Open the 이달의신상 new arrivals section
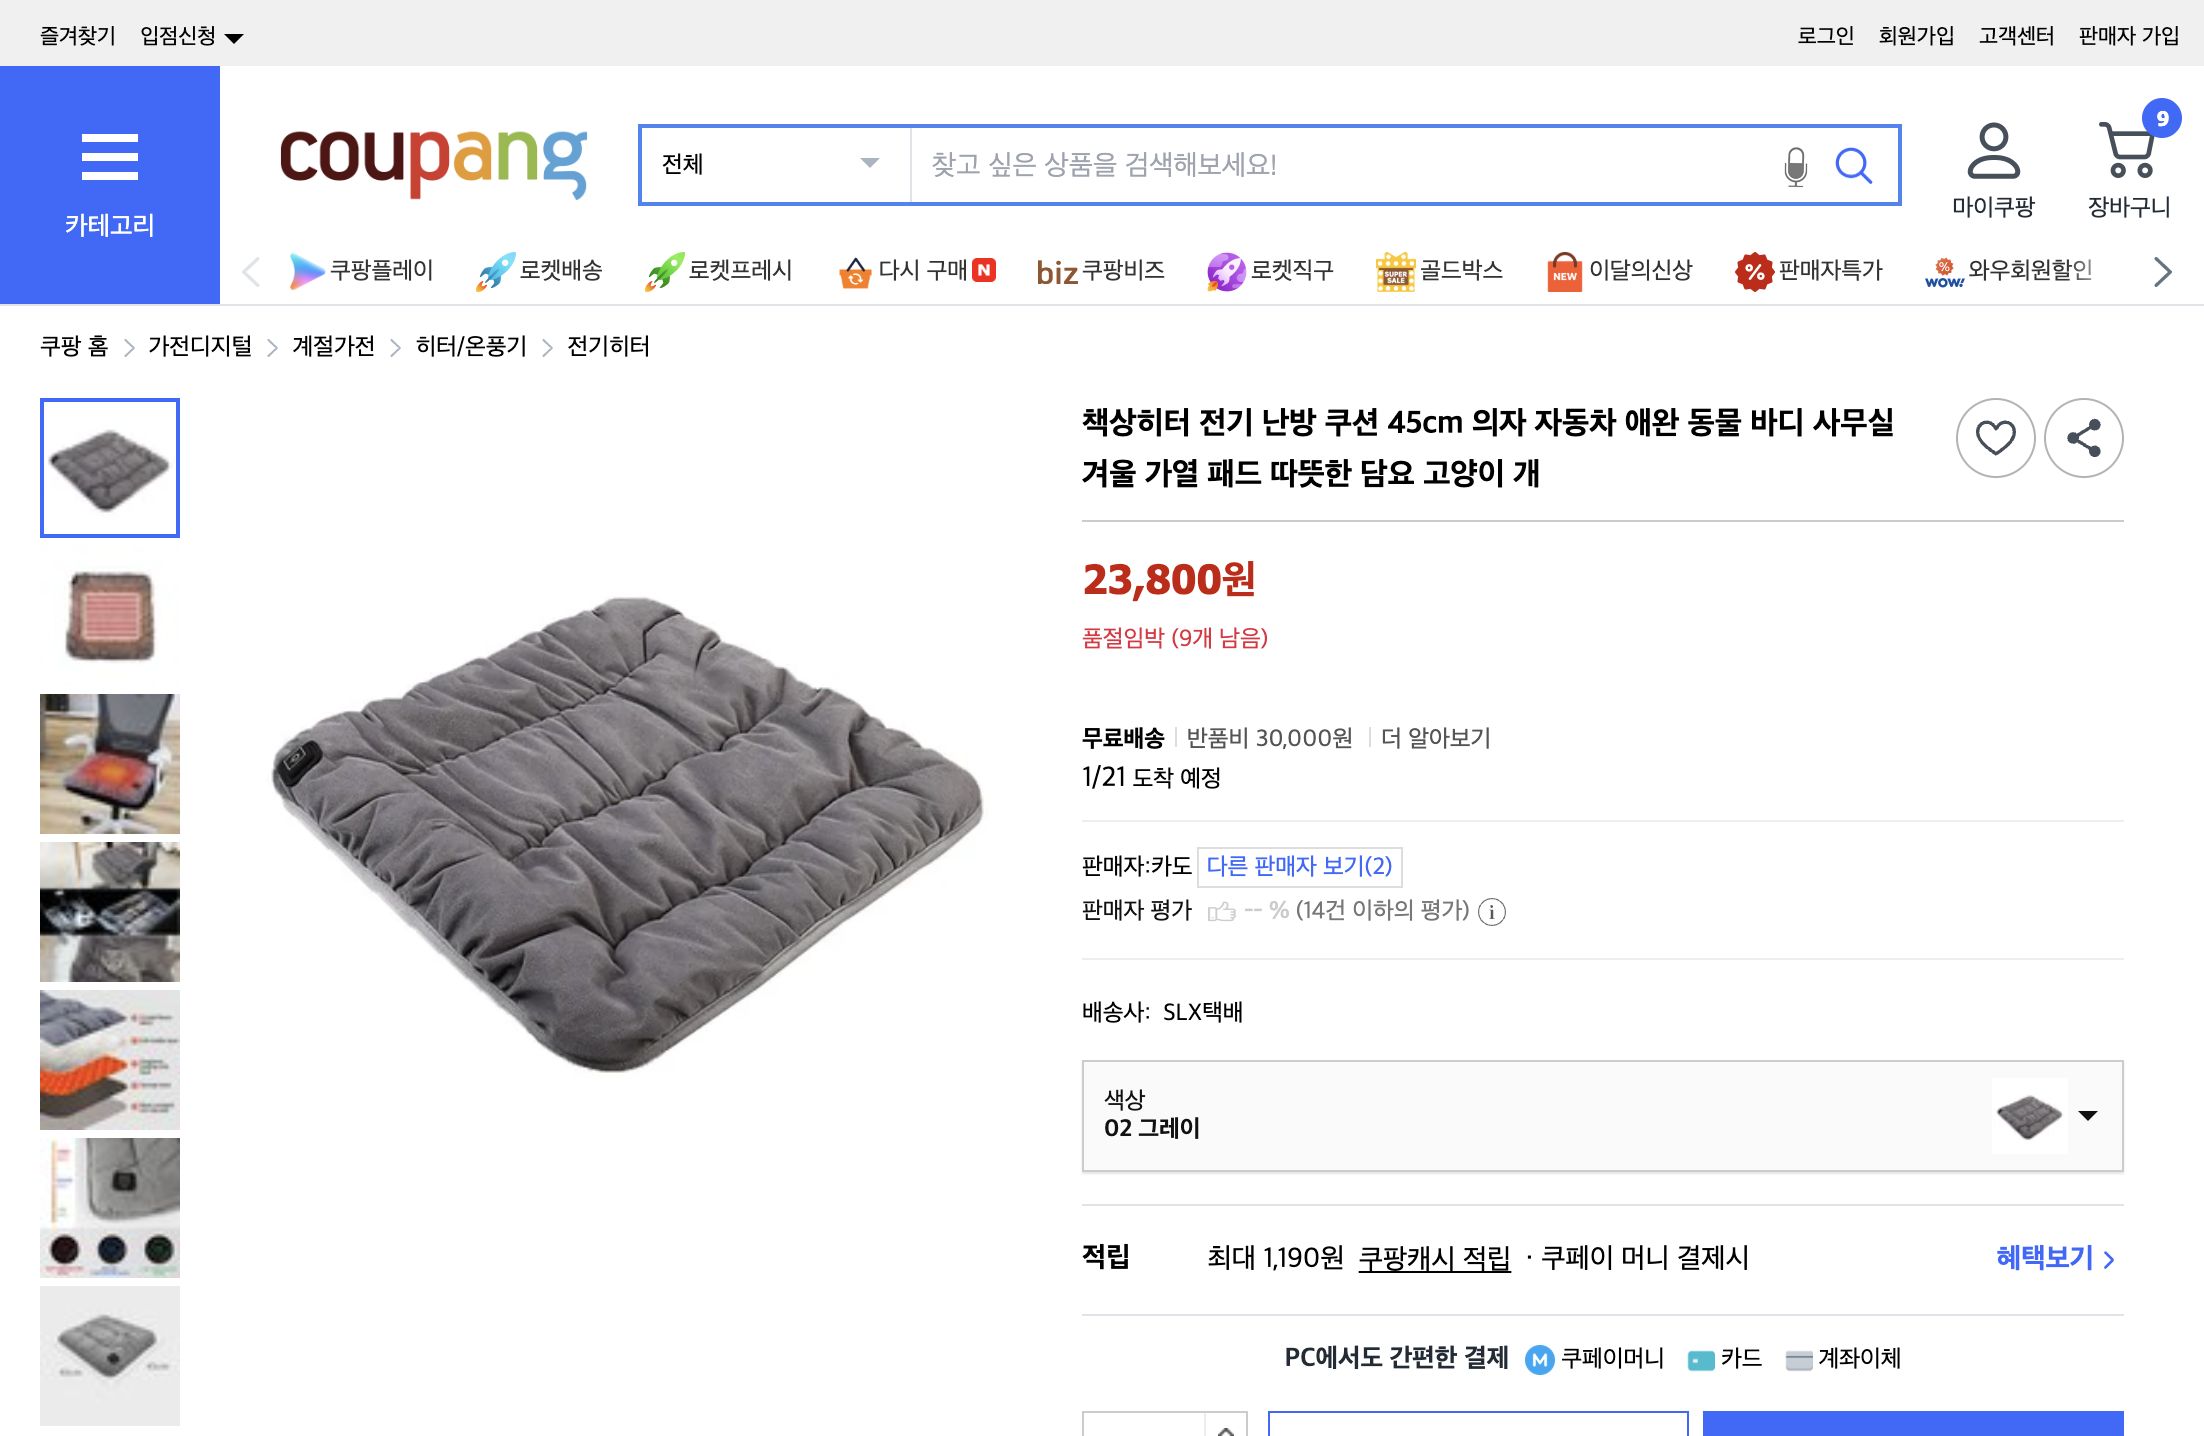Image resolution: width=2204 pixels, height=1436 pixels. tap(1620, 270)
